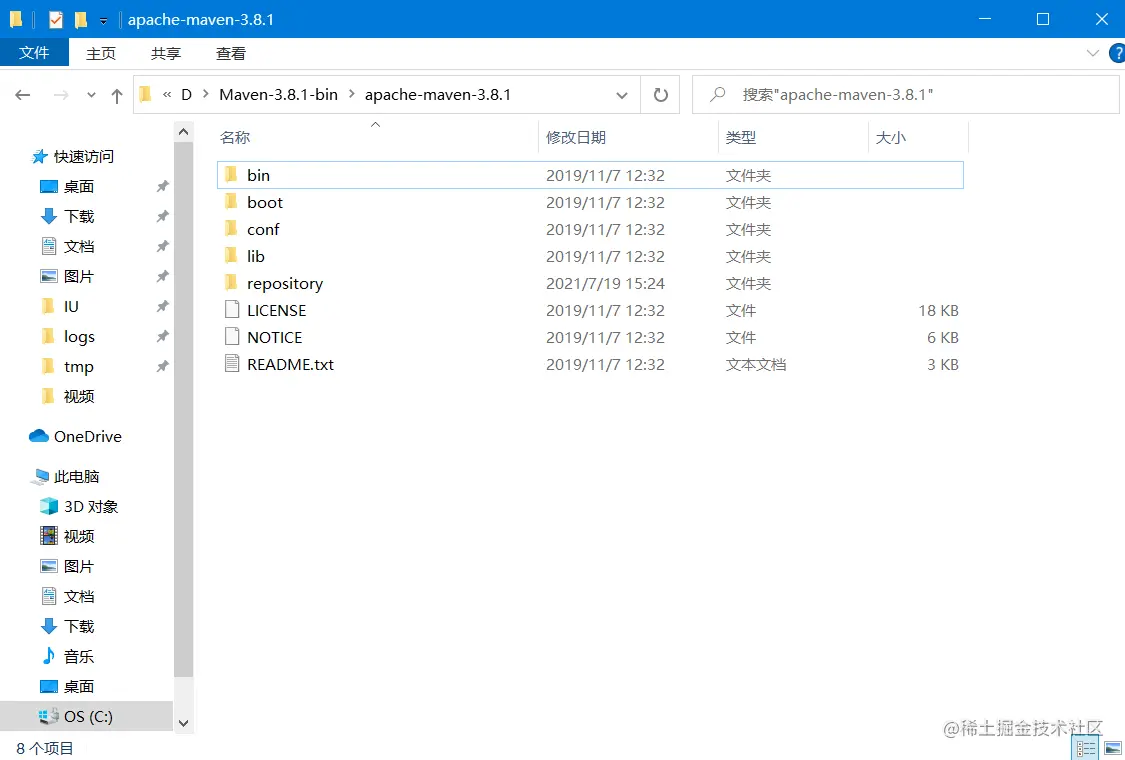The height and width of the screenshot is (760, 1125).
Task: Navigate to Maven-3.8.1-bin breadcrumb
Action: click(278, 95)
